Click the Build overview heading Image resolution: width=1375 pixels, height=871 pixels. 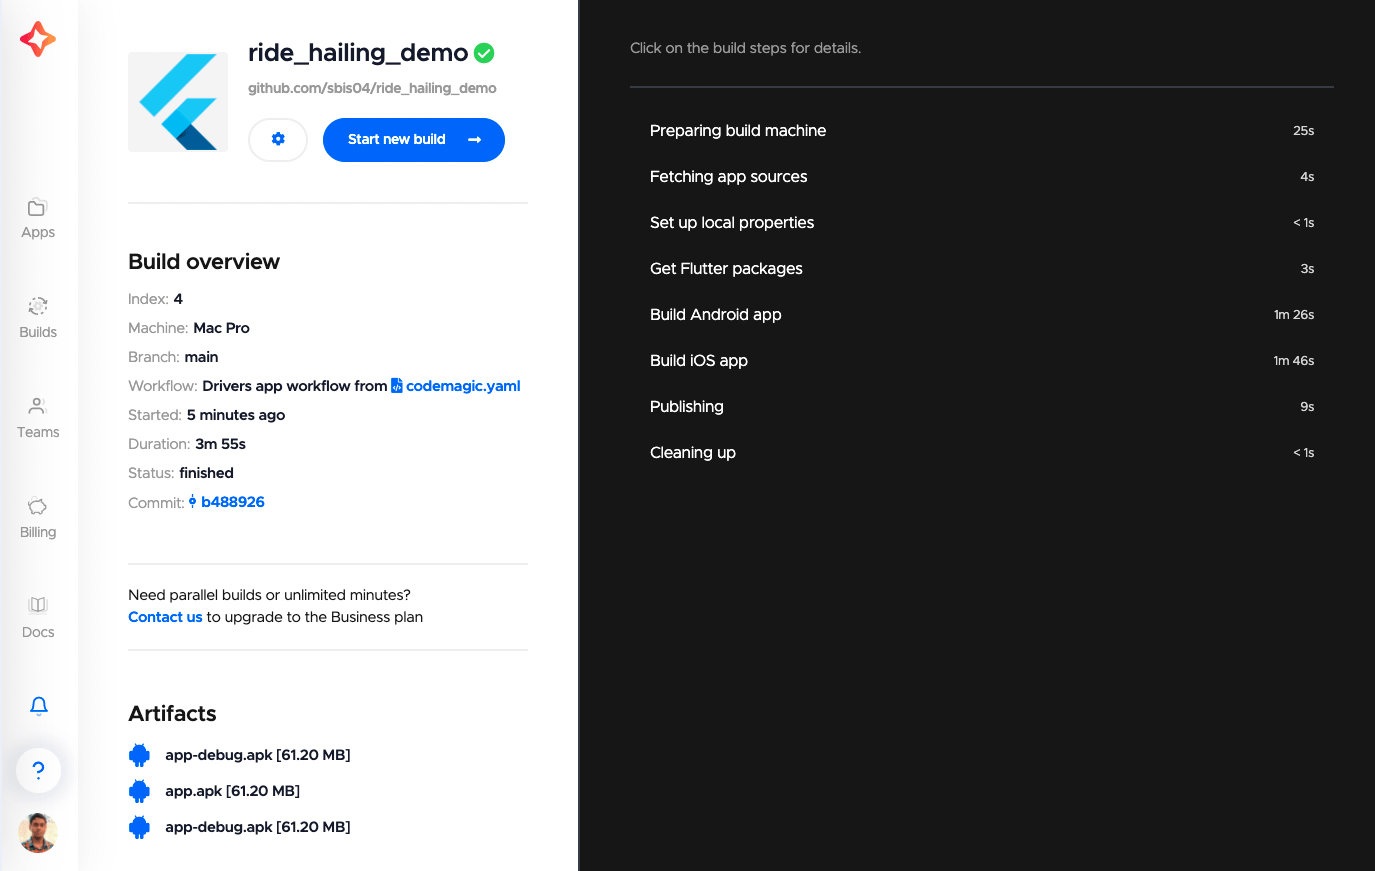pyautogui.click(x=204, y=262)
